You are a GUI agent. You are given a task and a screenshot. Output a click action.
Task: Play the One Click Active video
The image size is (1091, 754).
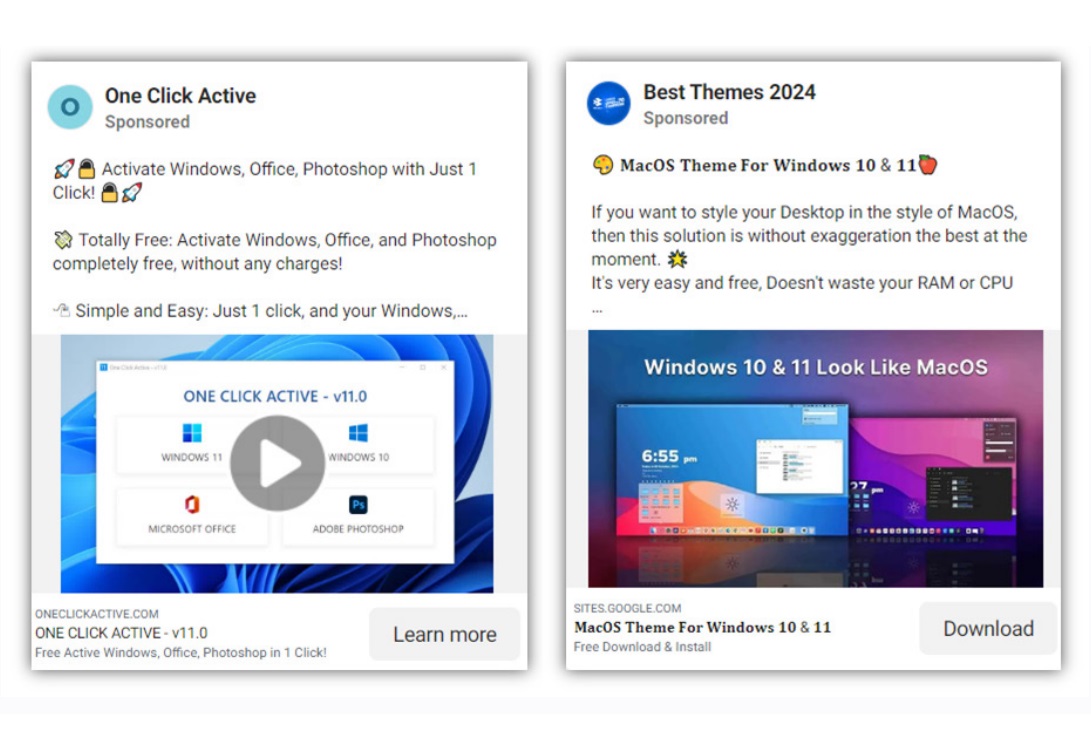pyautogui.click(x=277, y=464)
